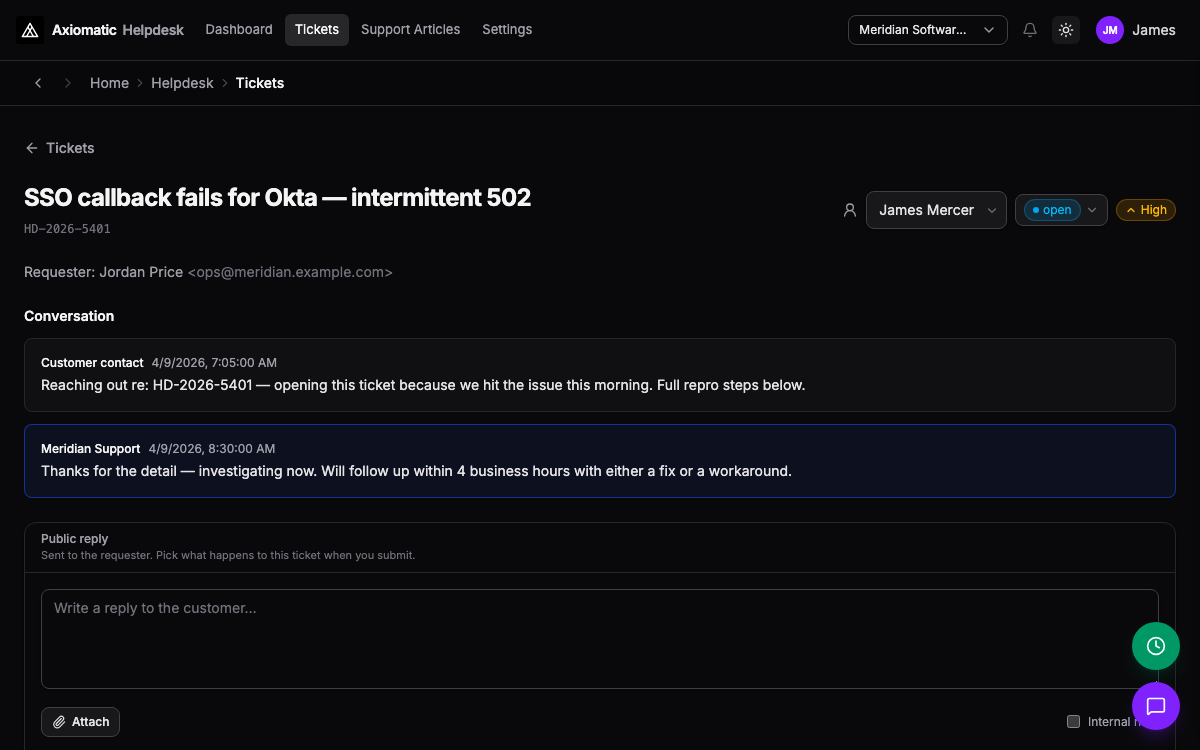Click Home in the breadcrumb
The height and width of the screenshot is (750, 1200).
click(109, 83)
